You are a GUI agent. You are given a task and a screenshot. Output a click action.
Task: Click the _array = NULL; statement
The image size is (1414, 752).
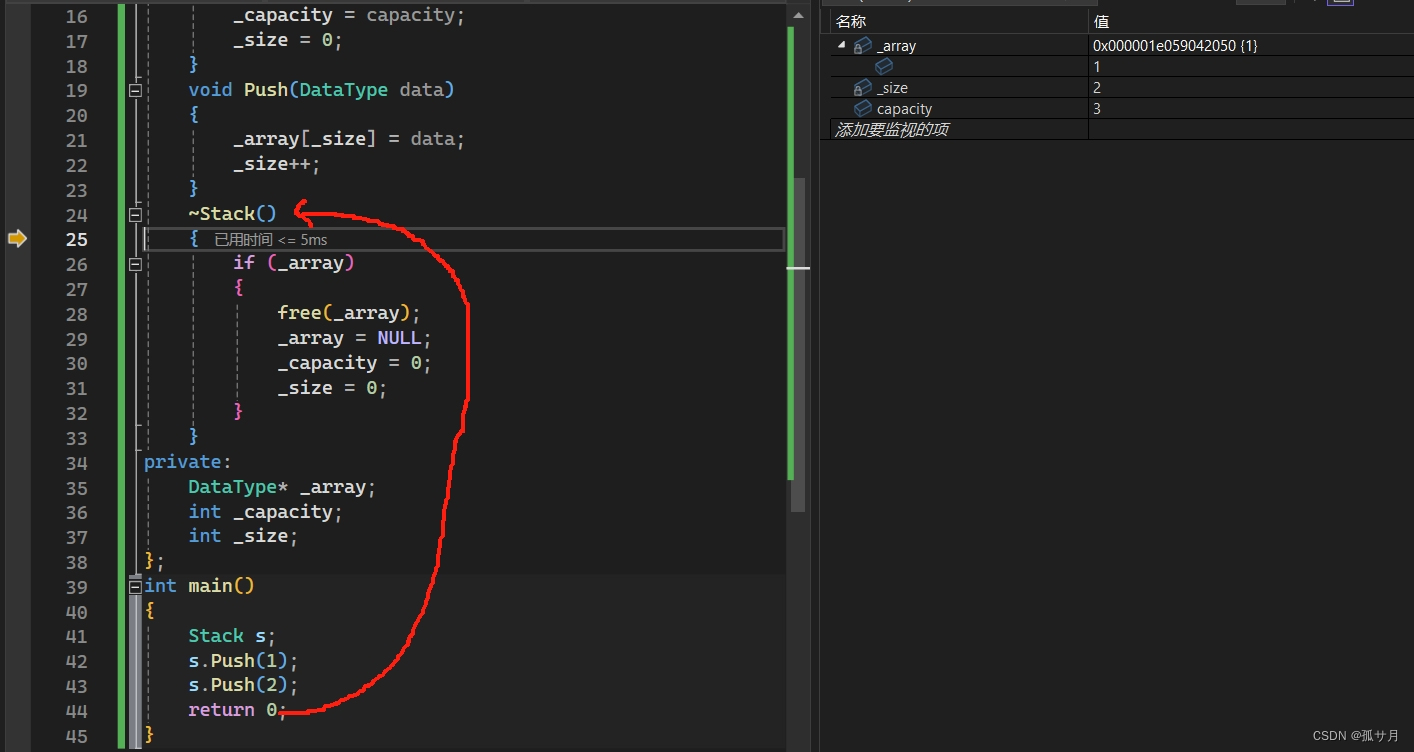[355, 338]
